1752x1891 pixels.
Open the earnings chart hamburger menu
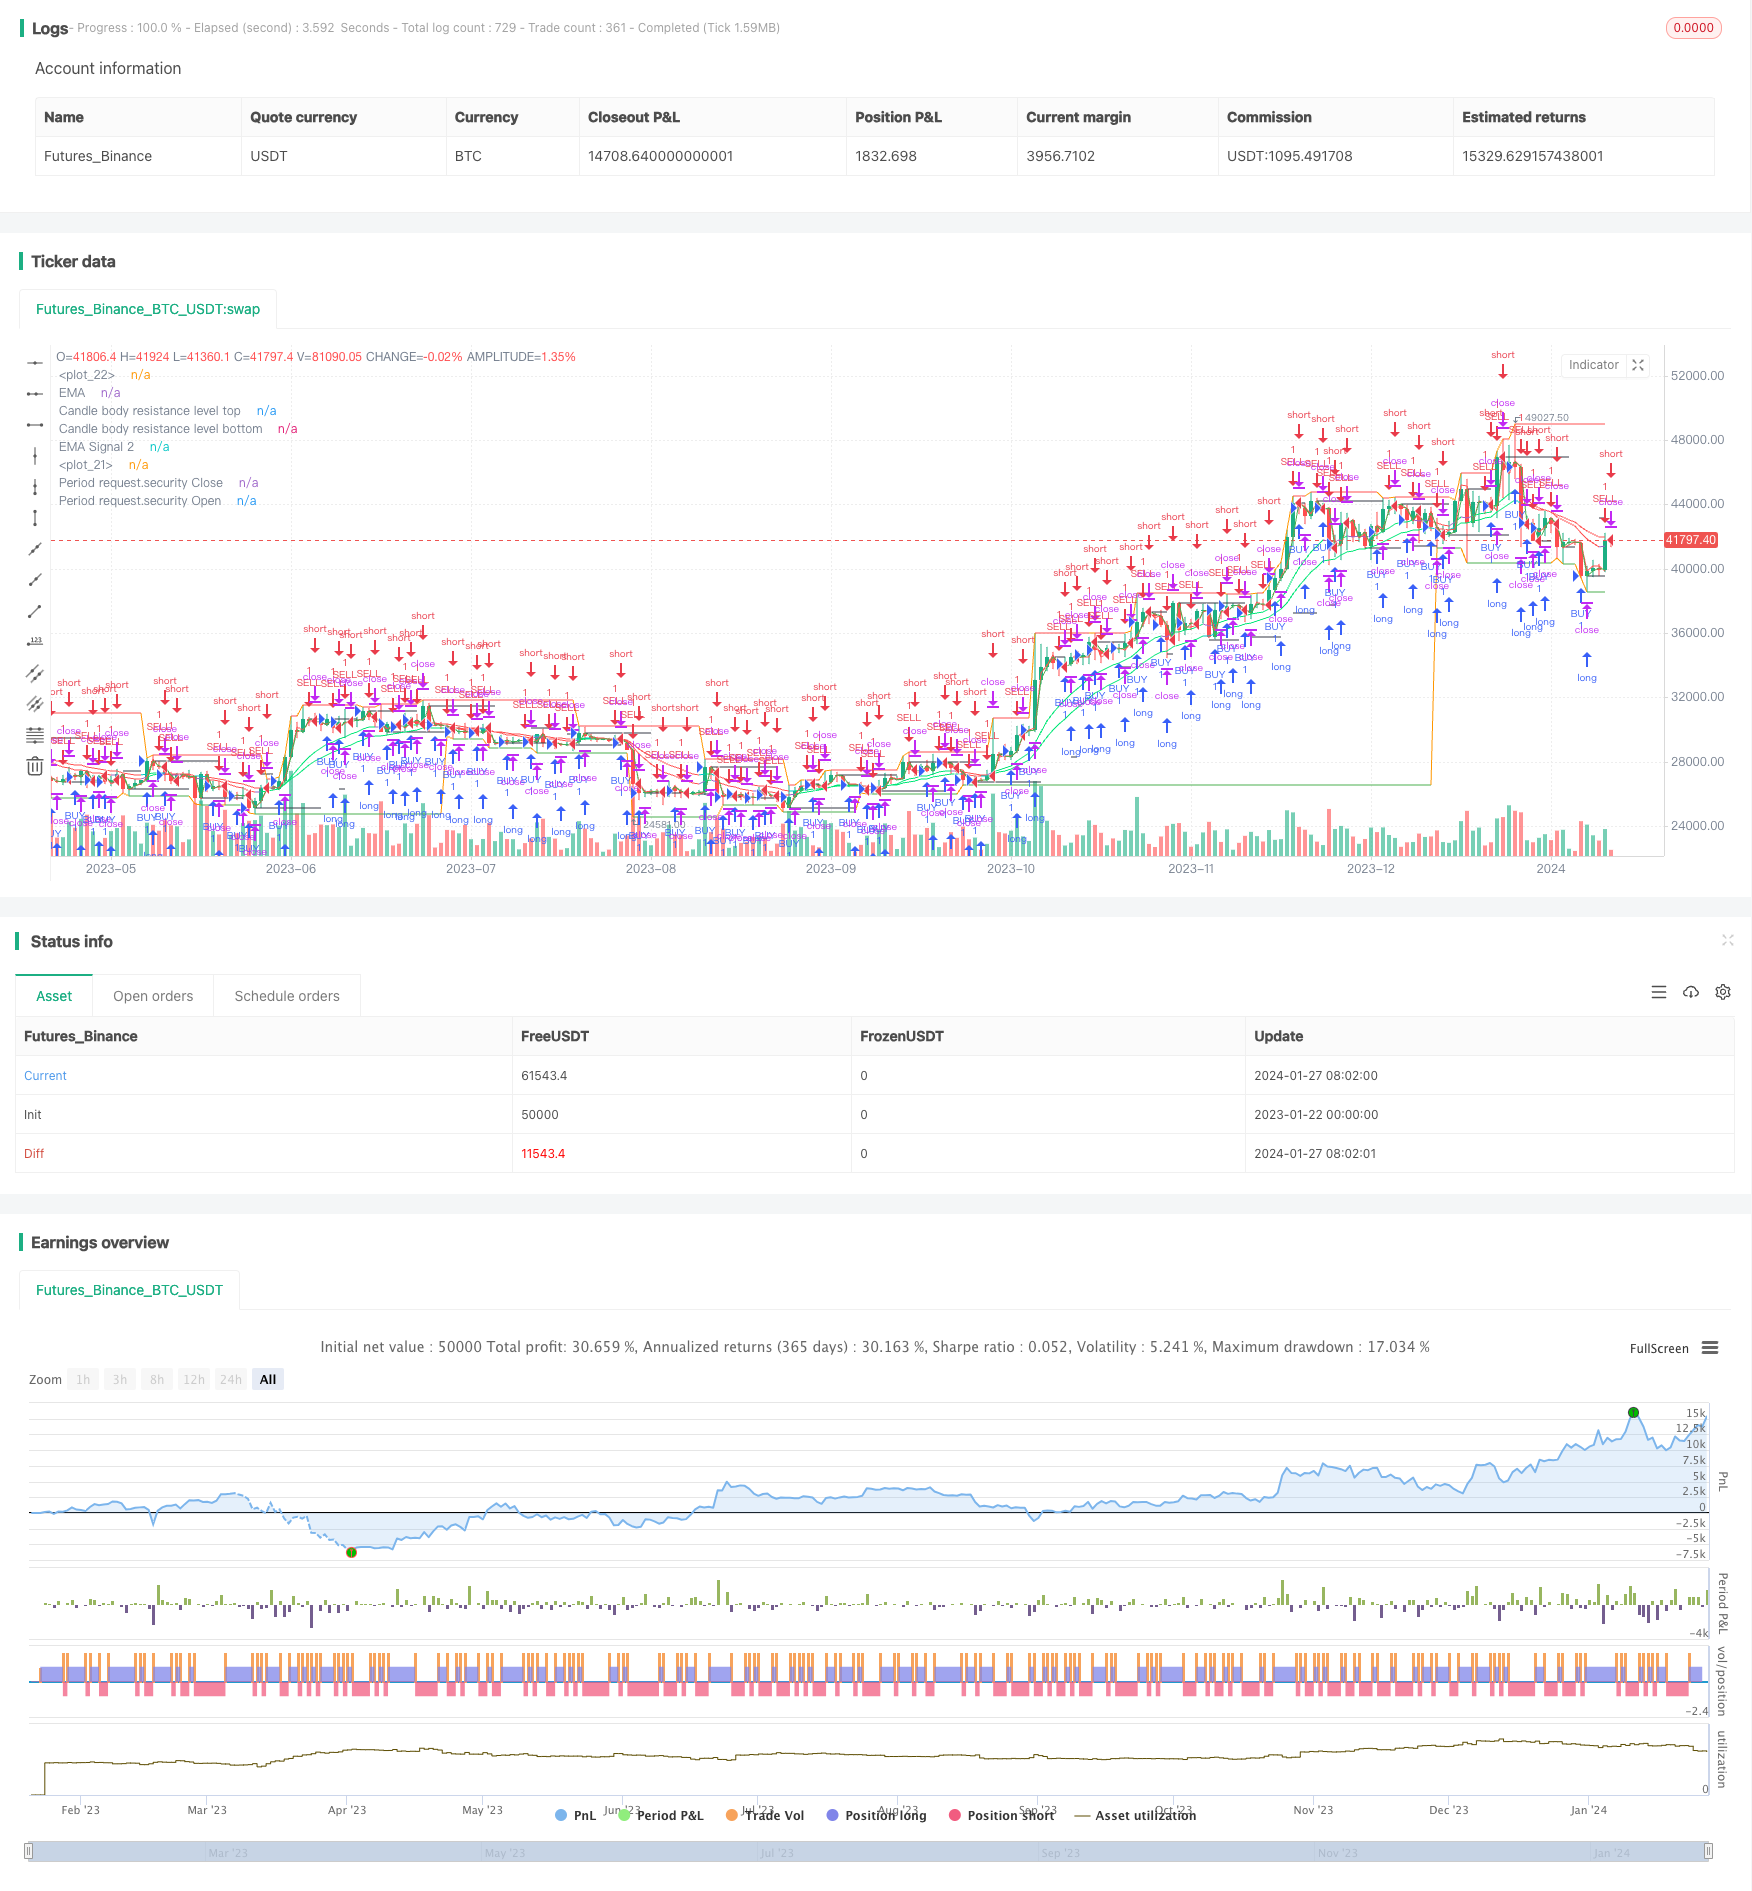[x=1710, y=1348]
